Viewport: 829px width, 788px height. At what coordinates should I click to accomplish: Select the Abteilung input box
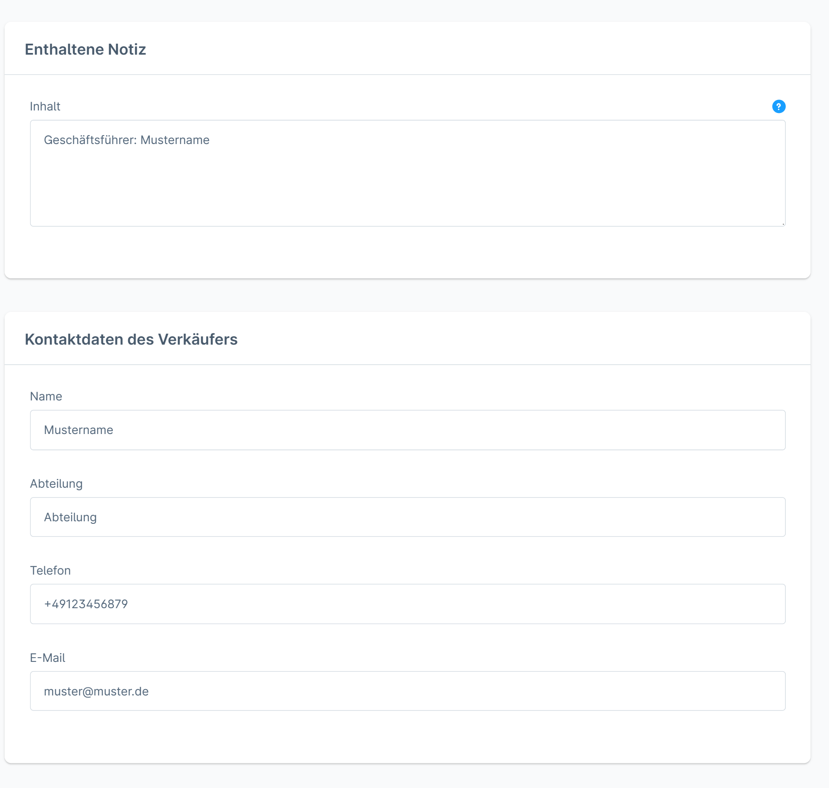[x=408, y=517]
